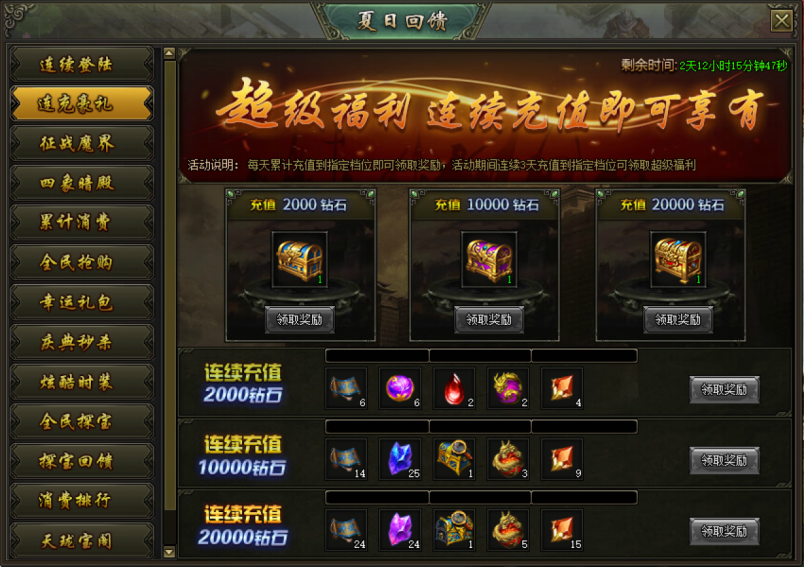The width and height of the screenshot is (804, 567).
Task: Claim reward under 充值 2000 钻石 chest
Action: pos(300,320)
